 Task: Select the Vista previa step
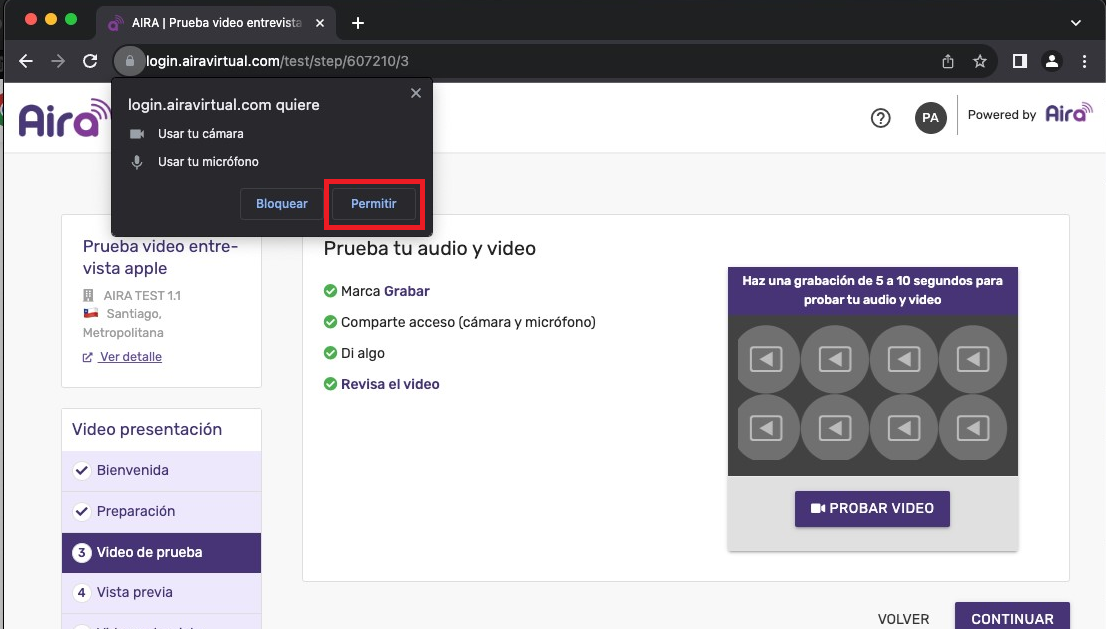tap(162, 592)
